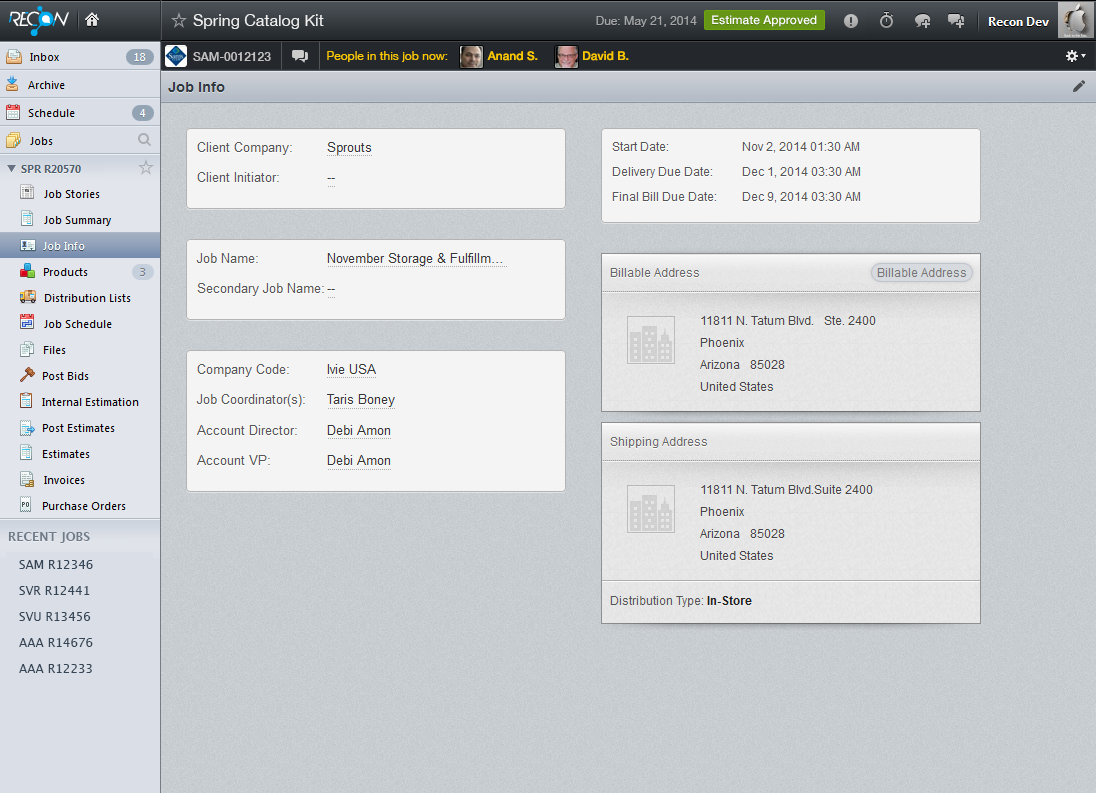
Task: Open Job Schedule in the sidebar
Action: click(x=80, y=323)
